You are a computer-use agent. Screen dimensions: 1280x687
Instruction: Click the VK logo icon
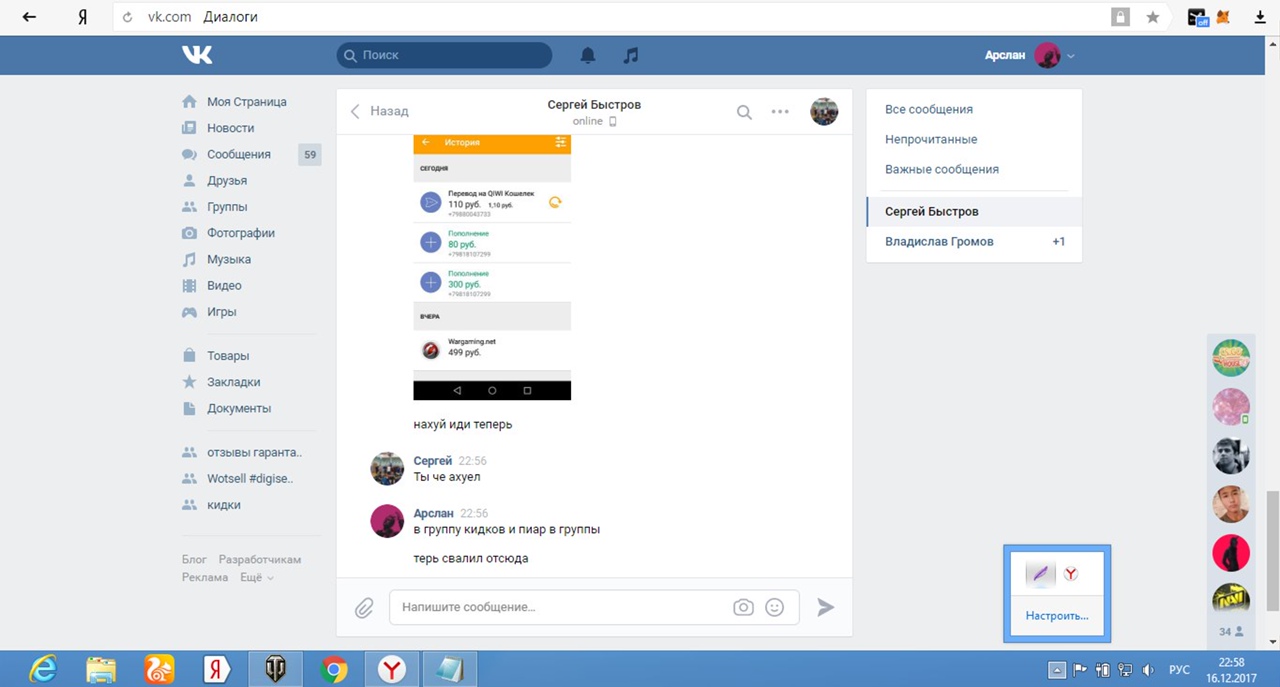click(197, 56)
